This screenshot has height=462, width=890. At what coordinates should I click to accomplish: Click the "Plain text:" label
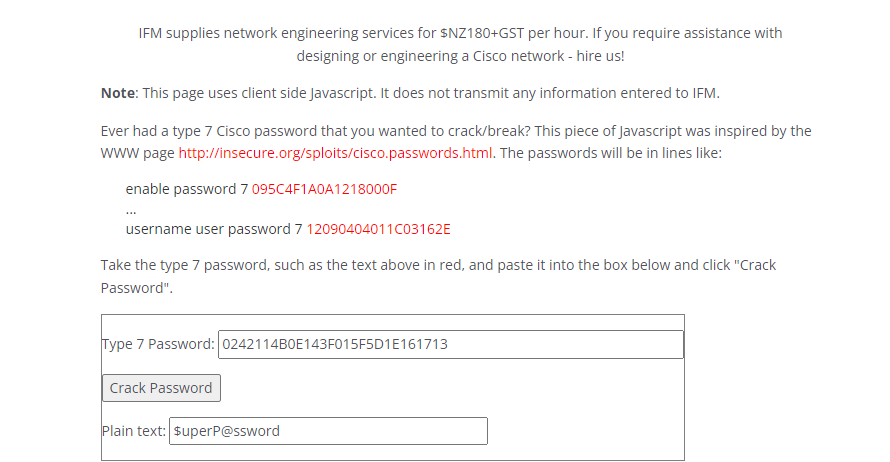[x=133, y=431]
